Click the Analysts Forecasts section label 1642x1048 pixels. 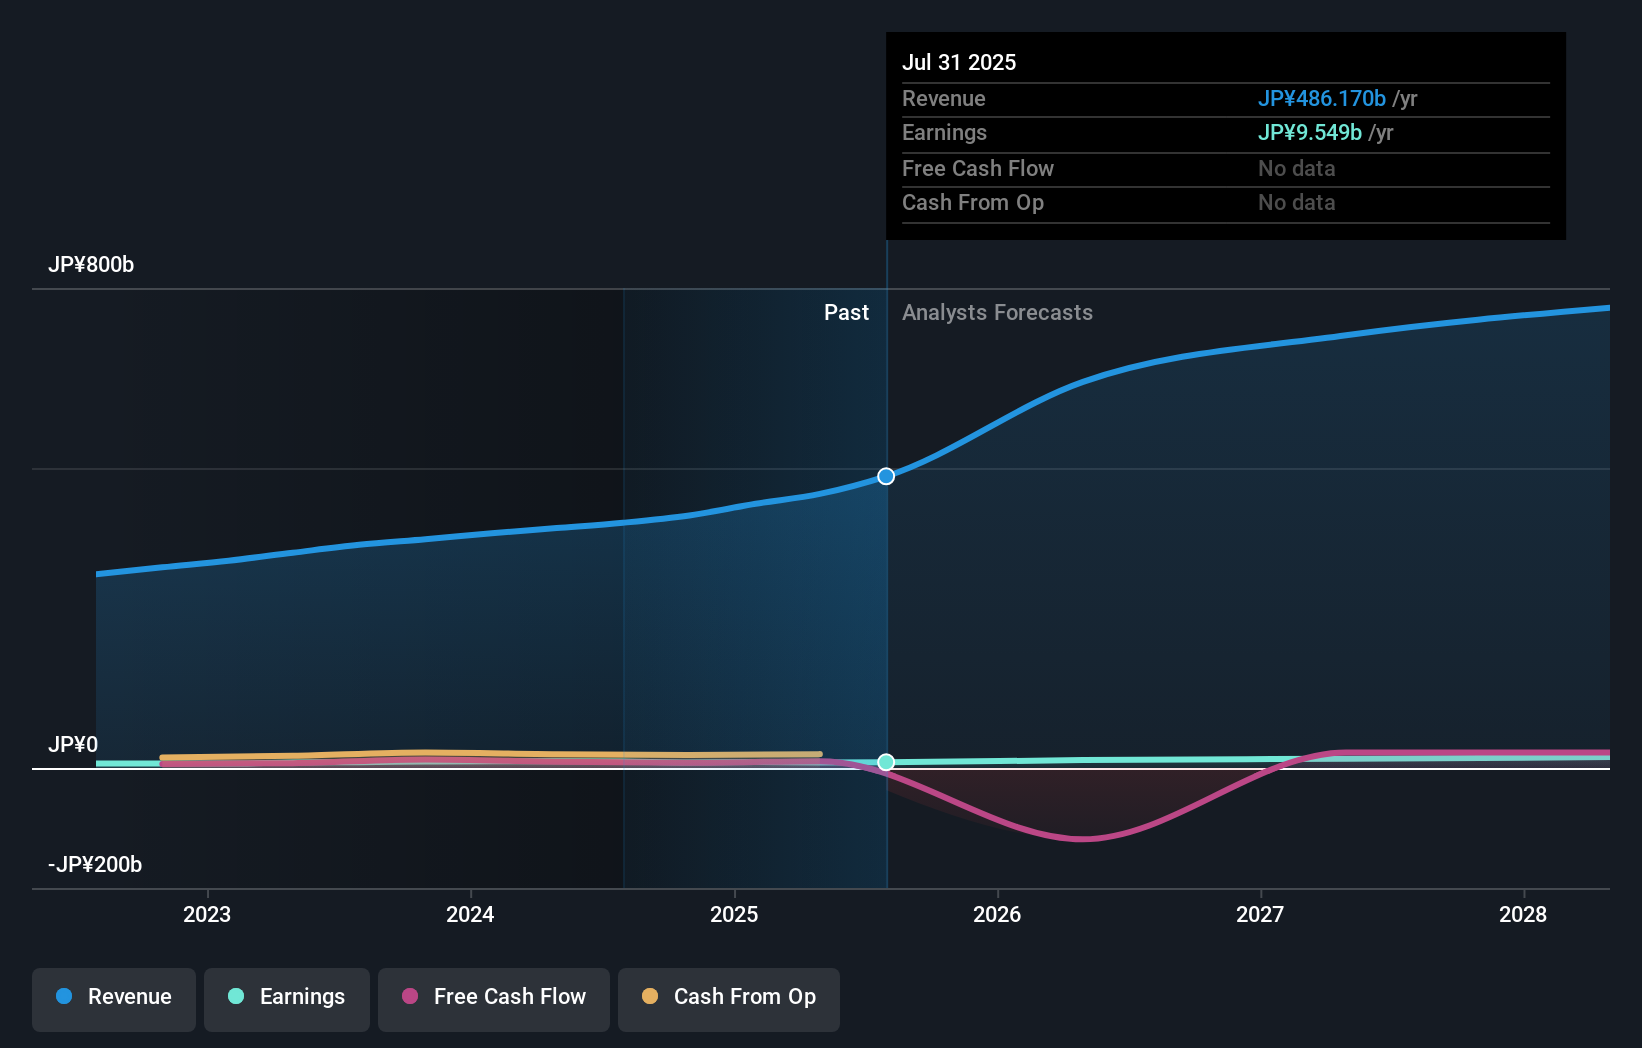tap(997, 312)
